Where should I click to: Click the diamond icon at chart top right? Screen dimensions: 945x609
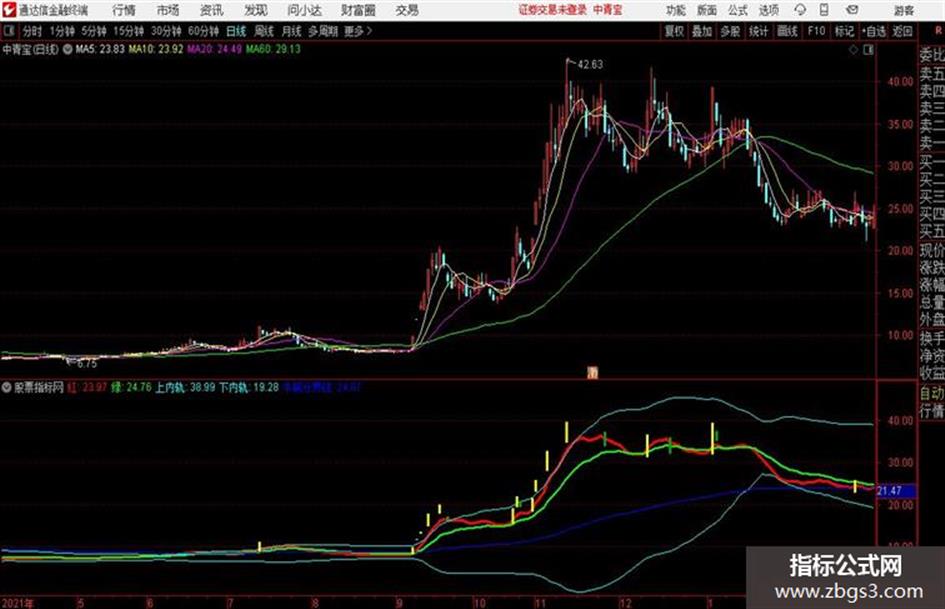853,50
